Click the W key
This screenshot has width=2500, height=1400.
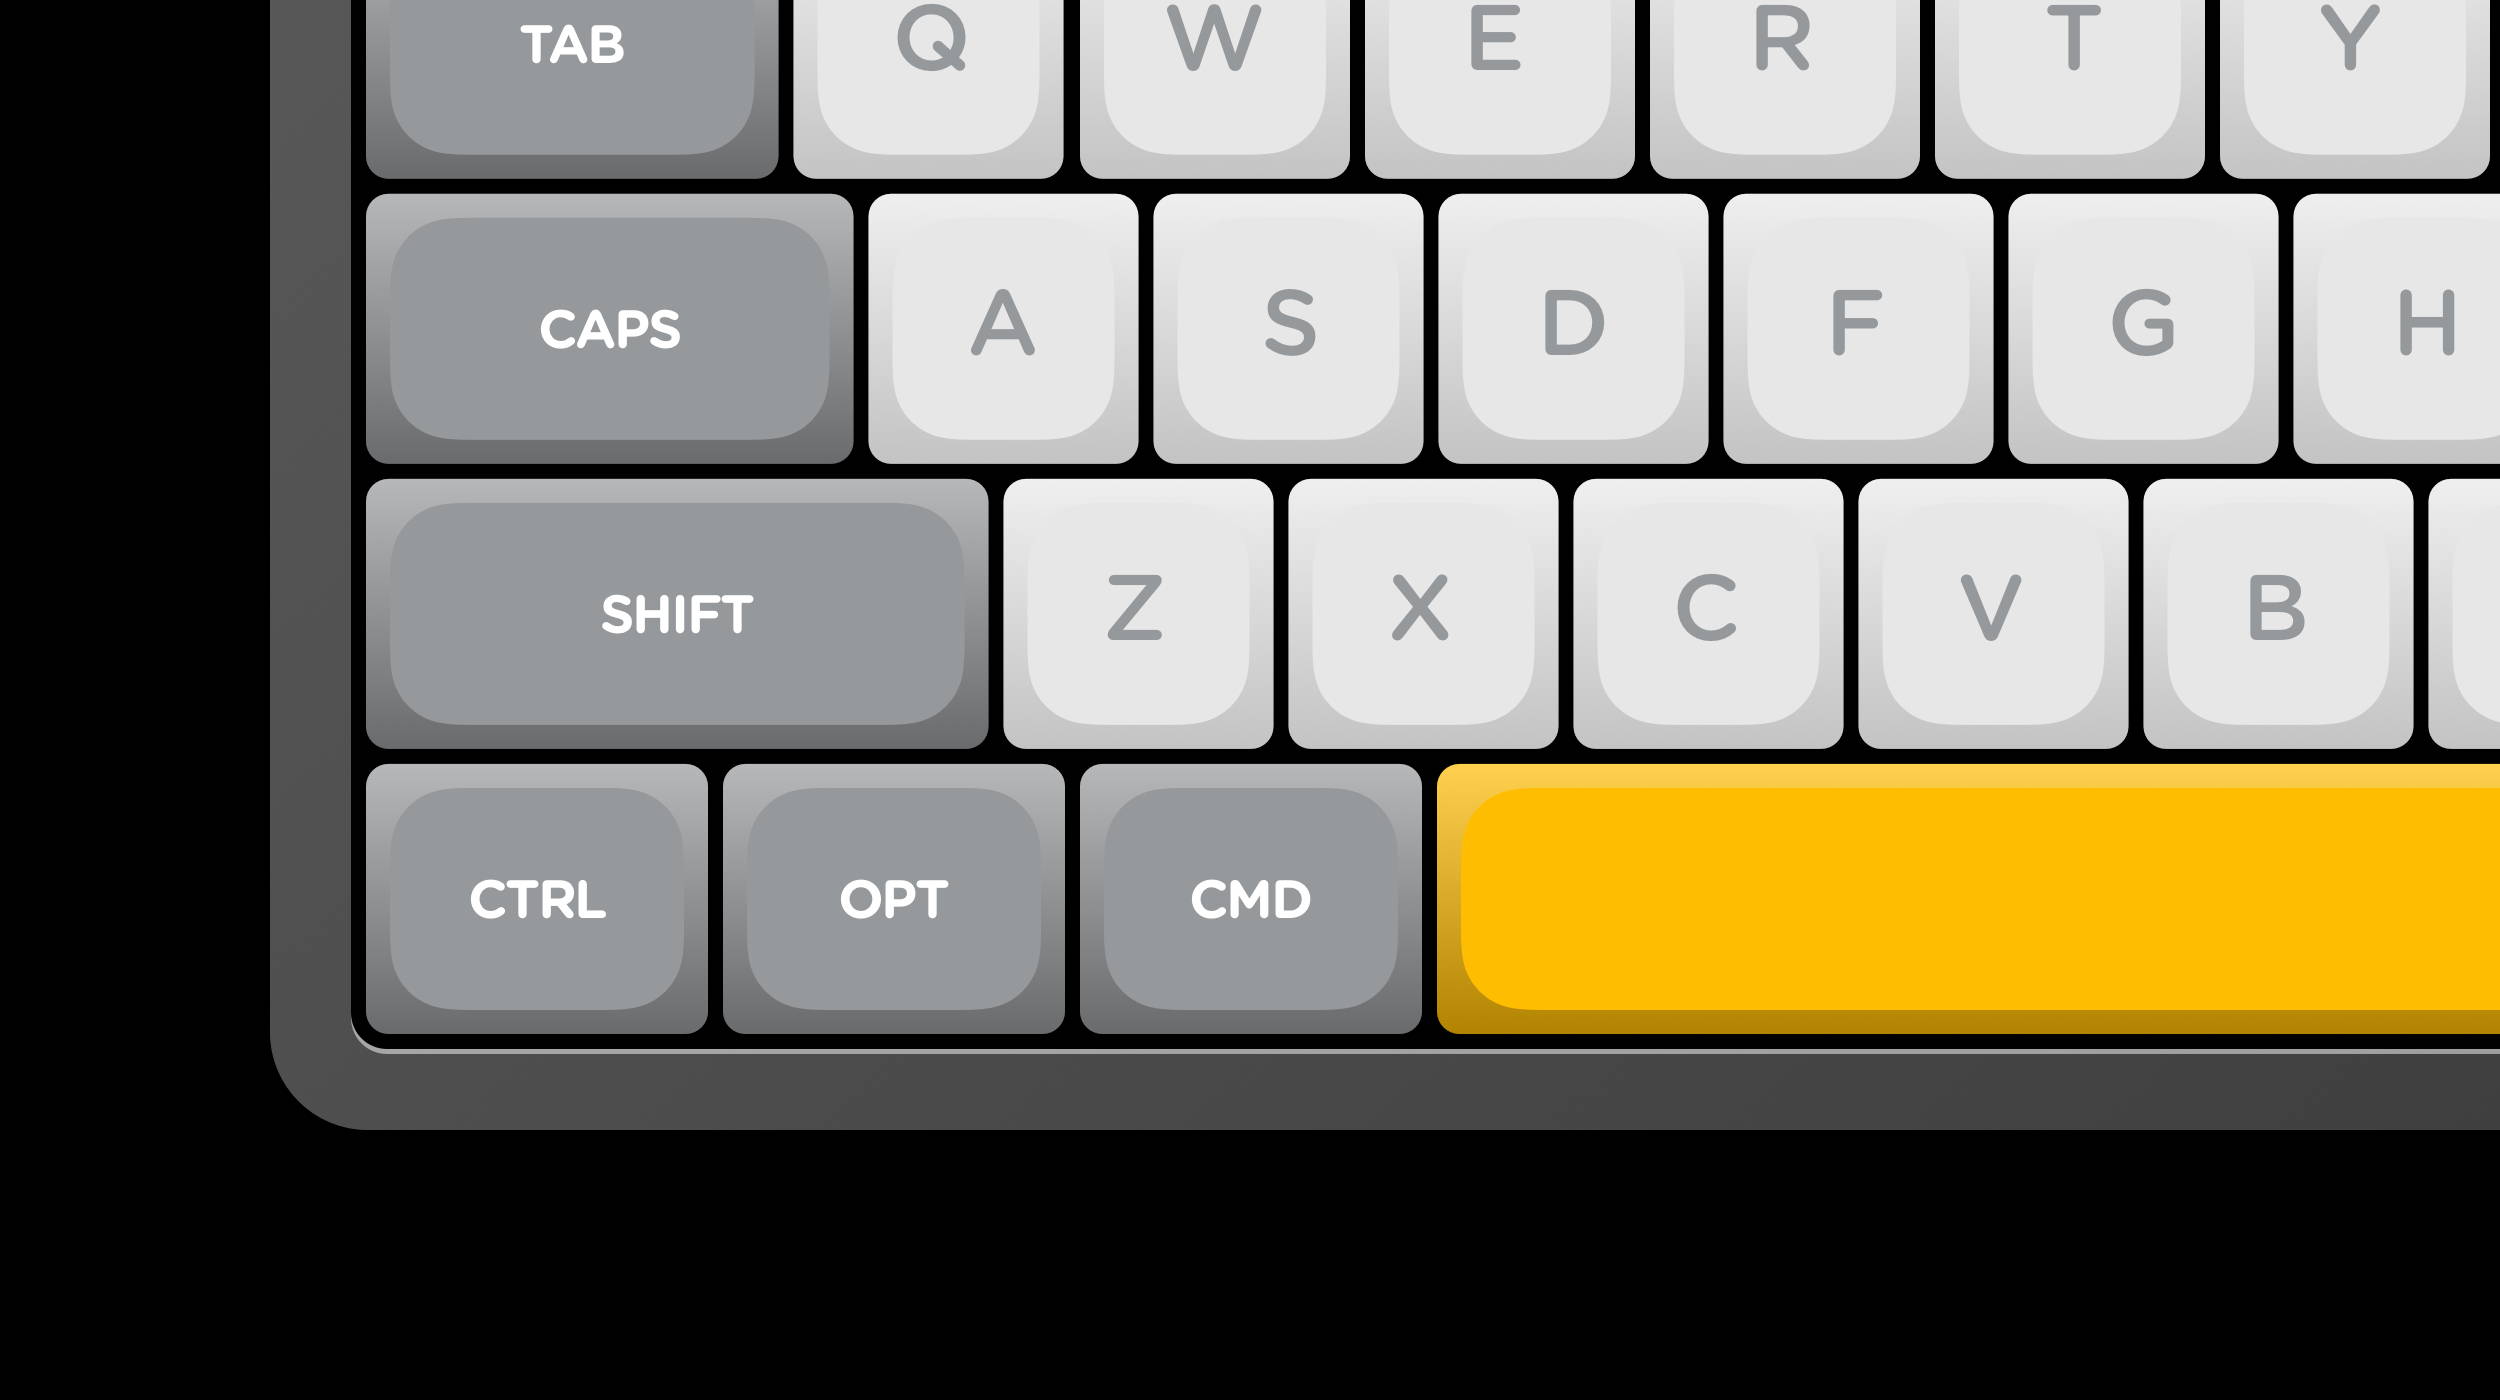(x=1214, y=89)
